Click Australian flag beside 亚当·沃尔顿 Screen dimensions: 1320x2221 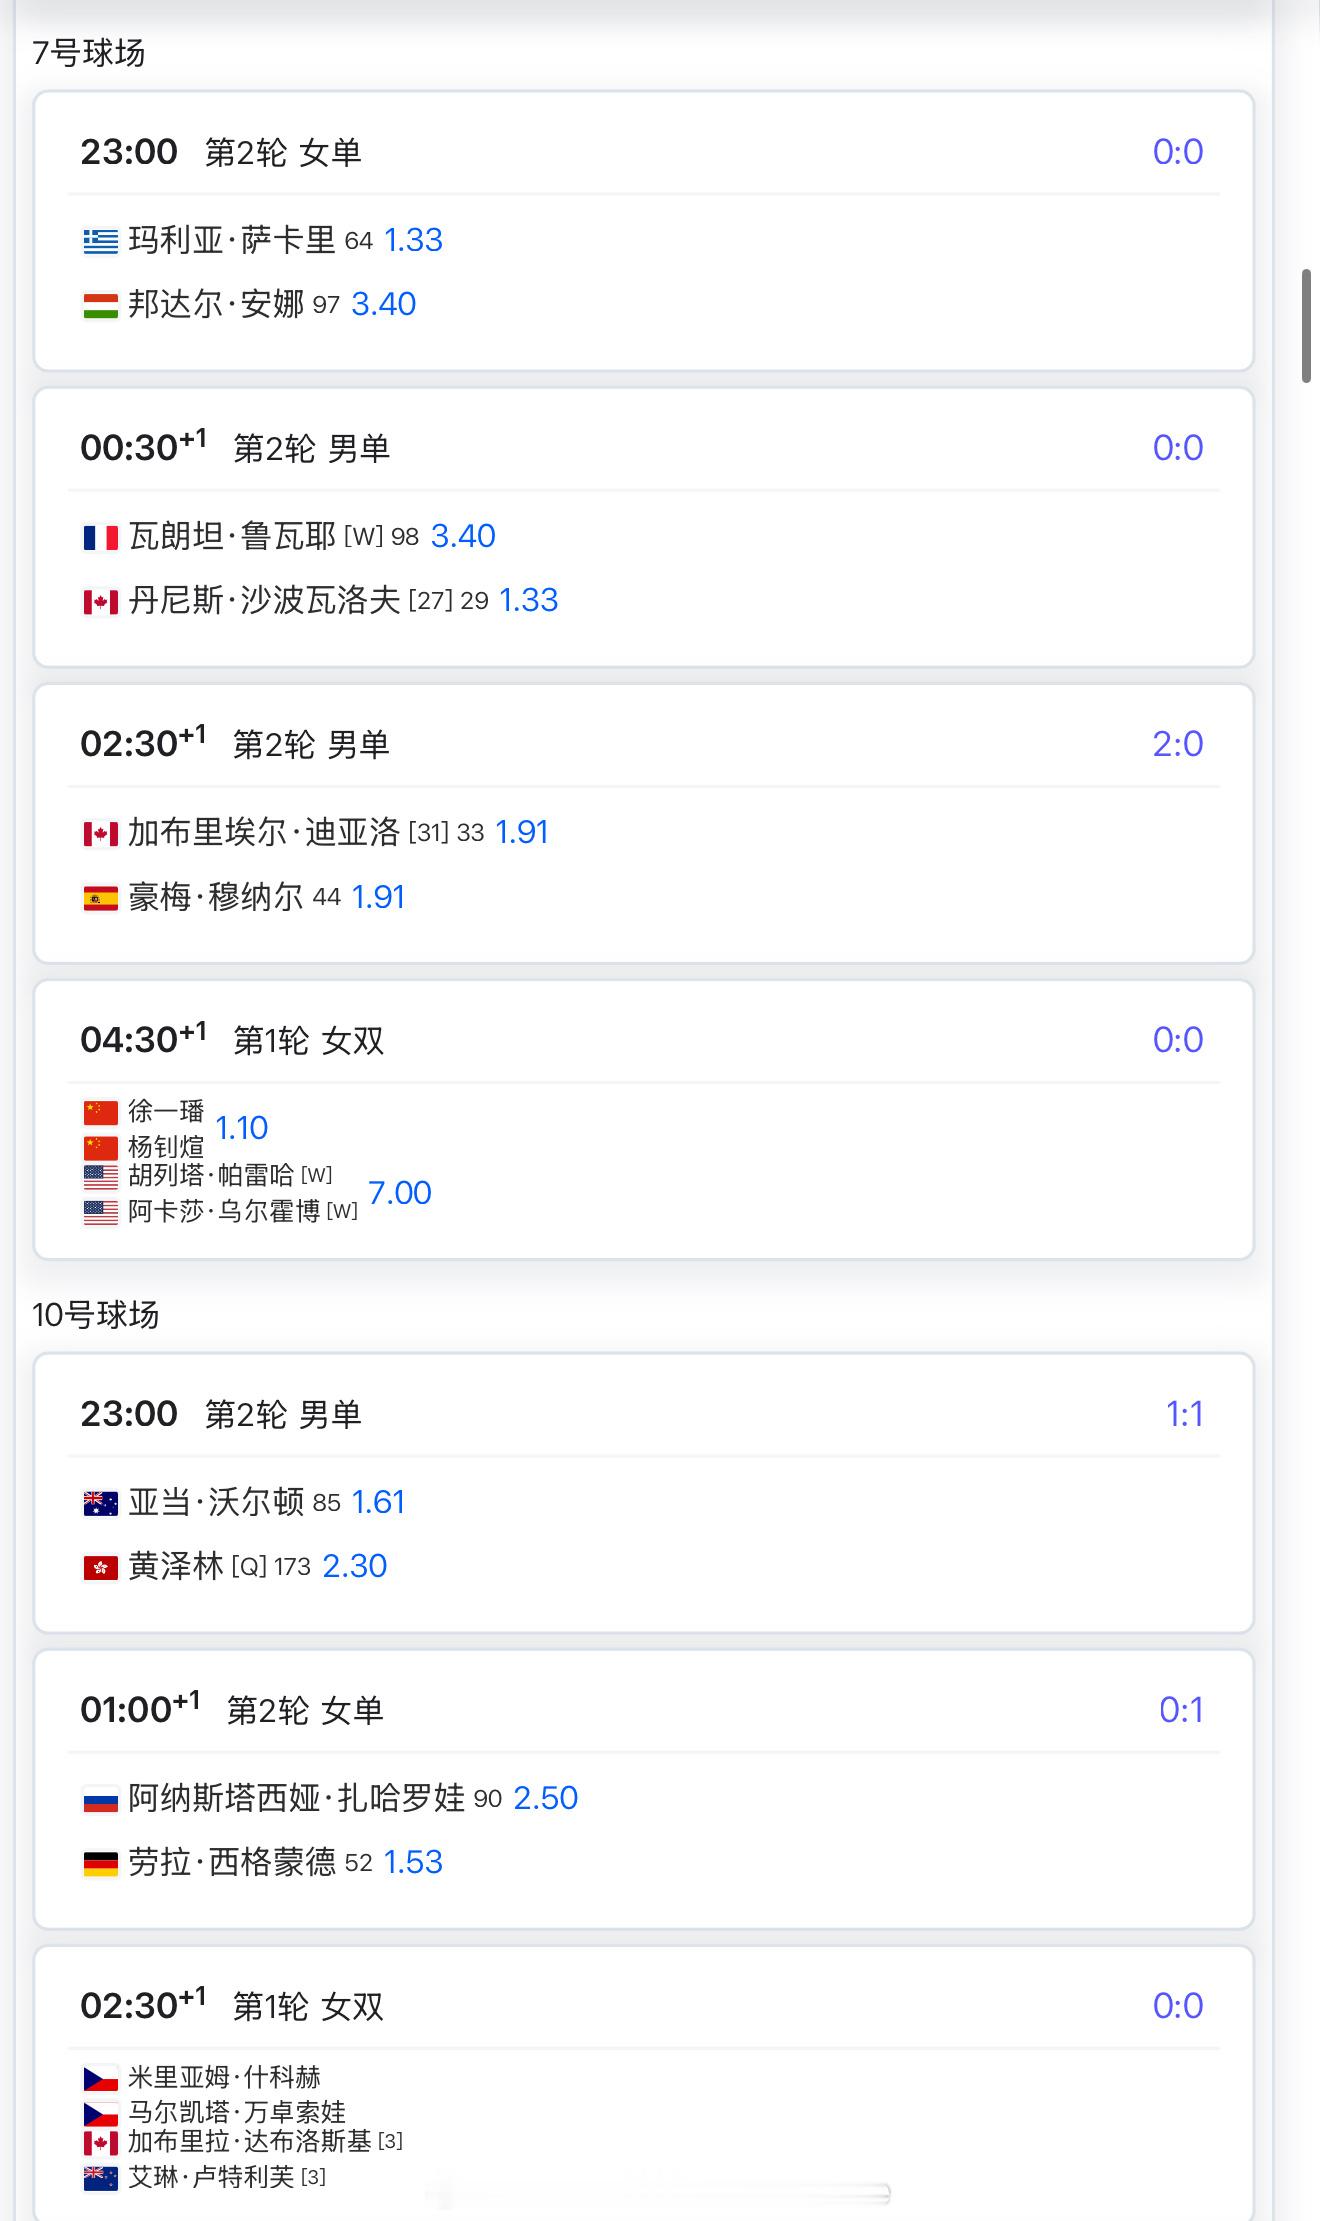100,1503
